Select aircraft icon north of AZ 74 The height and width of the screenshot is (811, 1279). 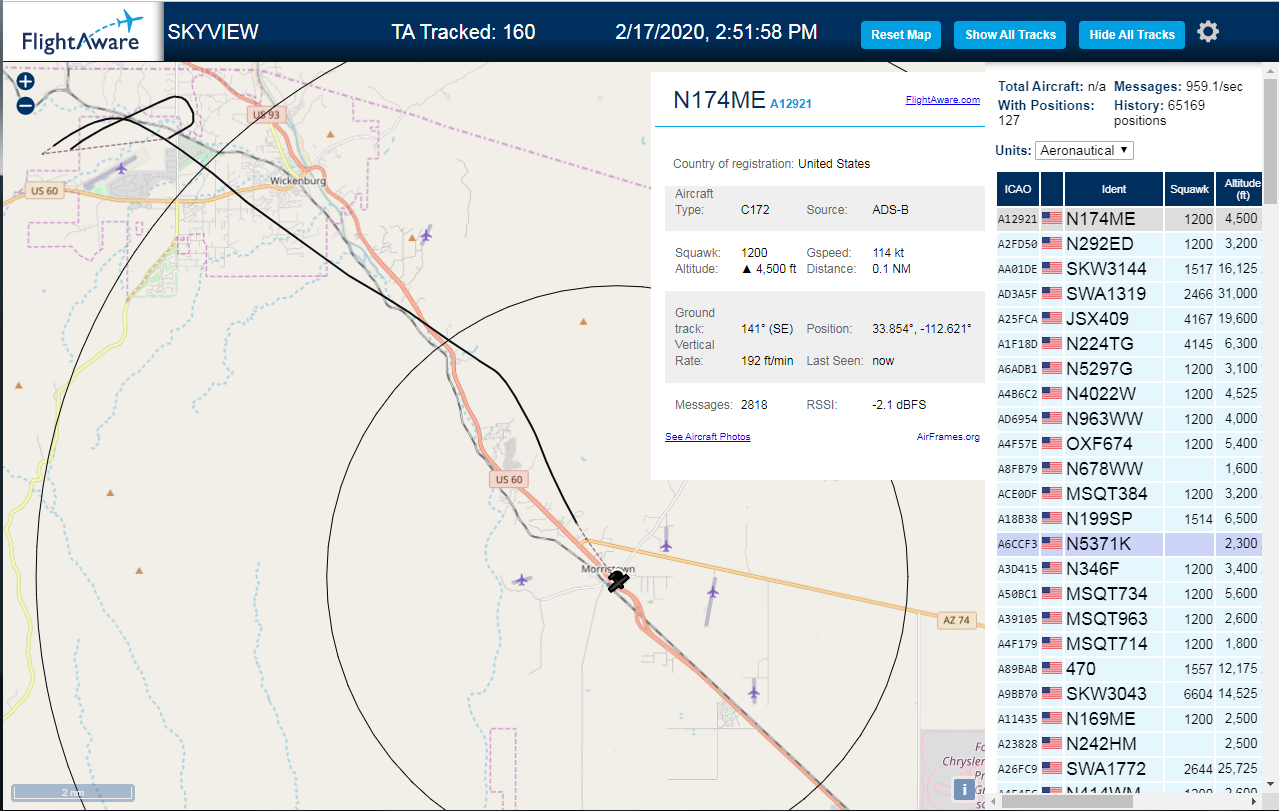click(x=666, y=545)
